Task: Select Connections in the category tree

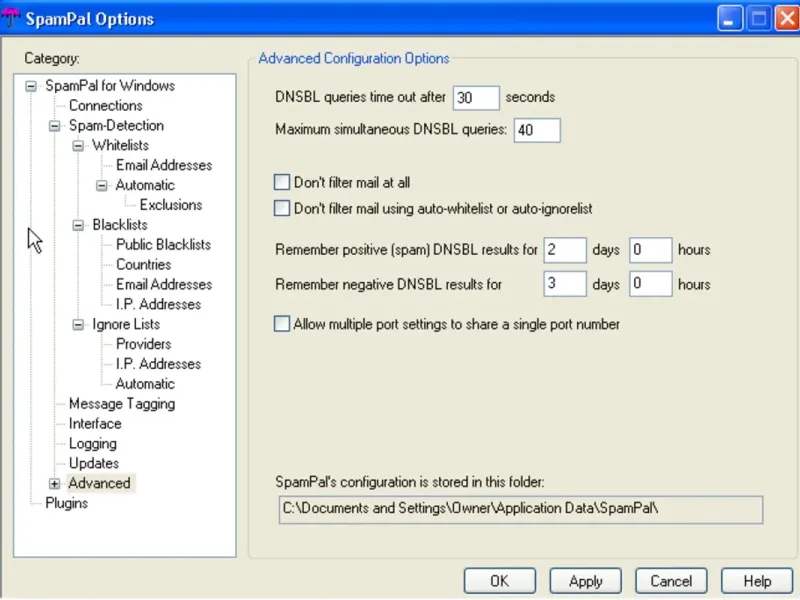Action: (106, 105)
